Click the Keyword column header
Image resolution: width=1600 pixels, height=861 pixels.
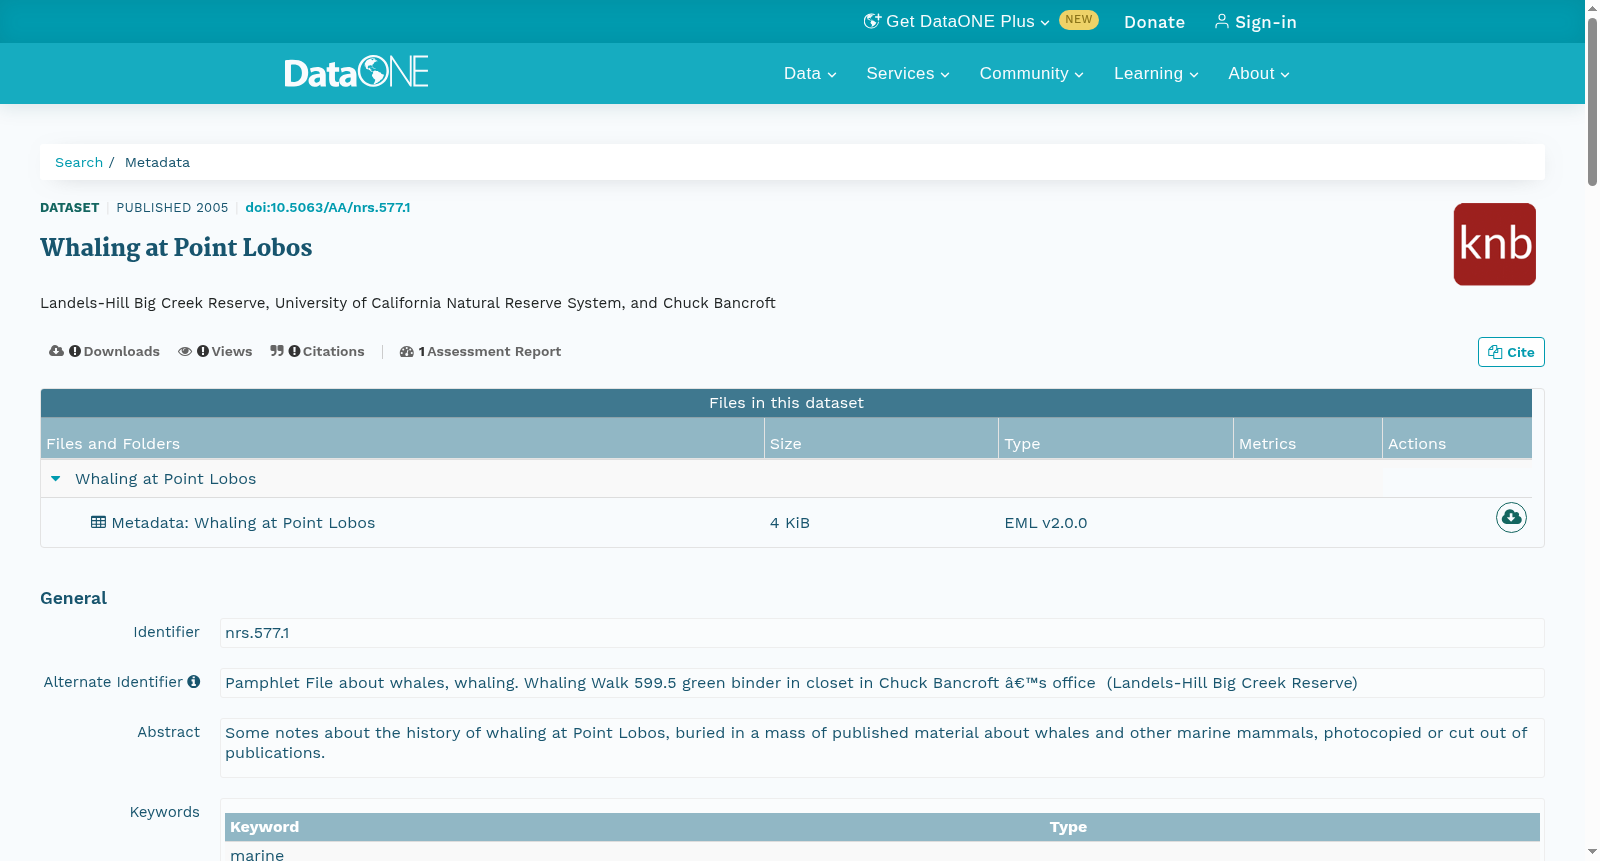(264, 827)
